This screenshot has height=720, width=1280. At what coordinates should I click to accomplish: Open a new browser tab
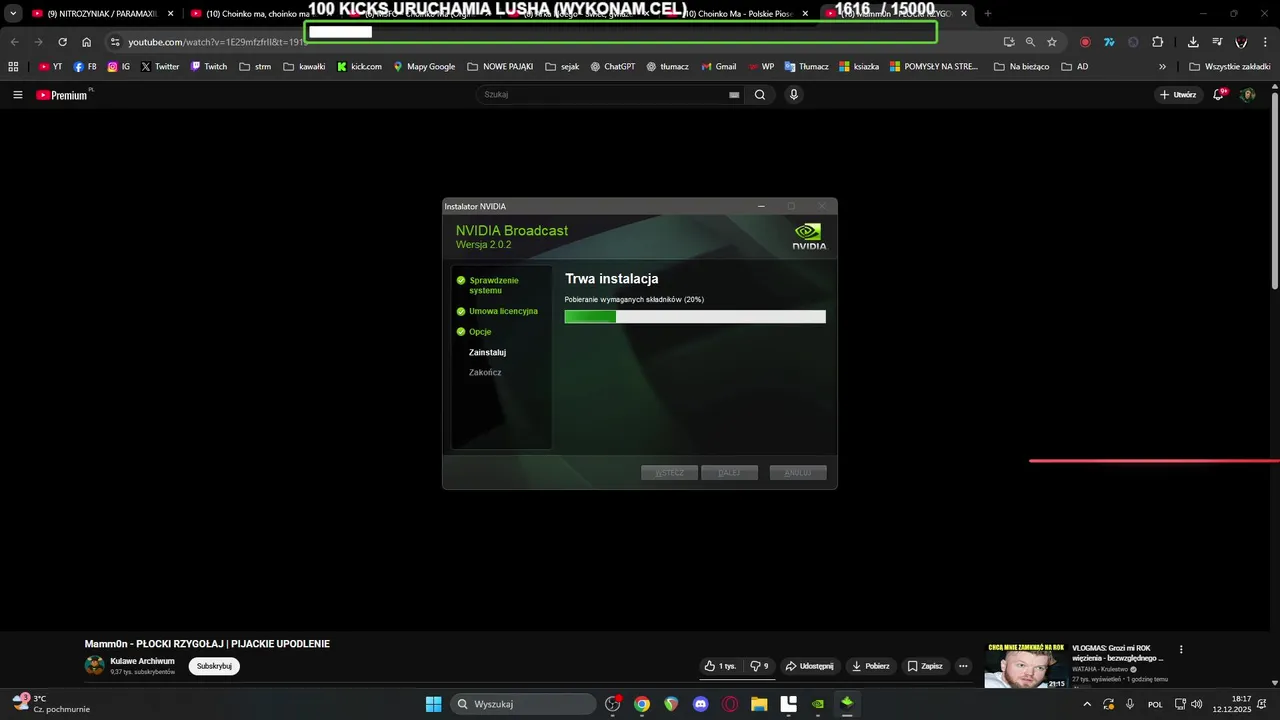click(x=988, y=14)
